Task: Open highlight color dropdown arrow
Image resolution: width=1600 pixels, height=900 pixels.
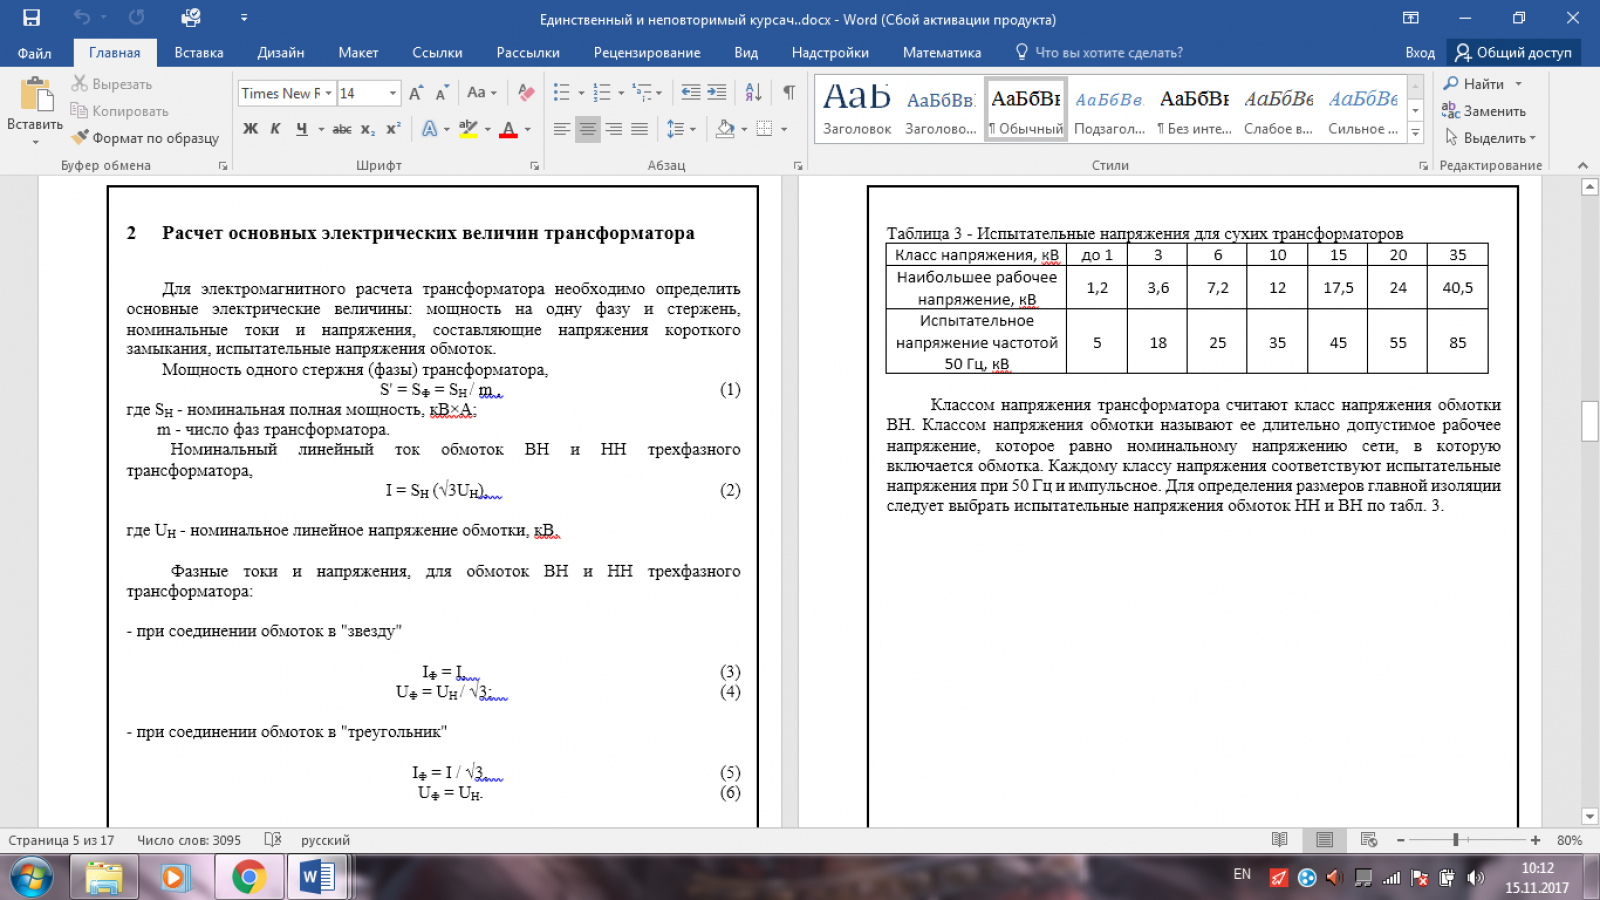Action: tap(487, 129)
